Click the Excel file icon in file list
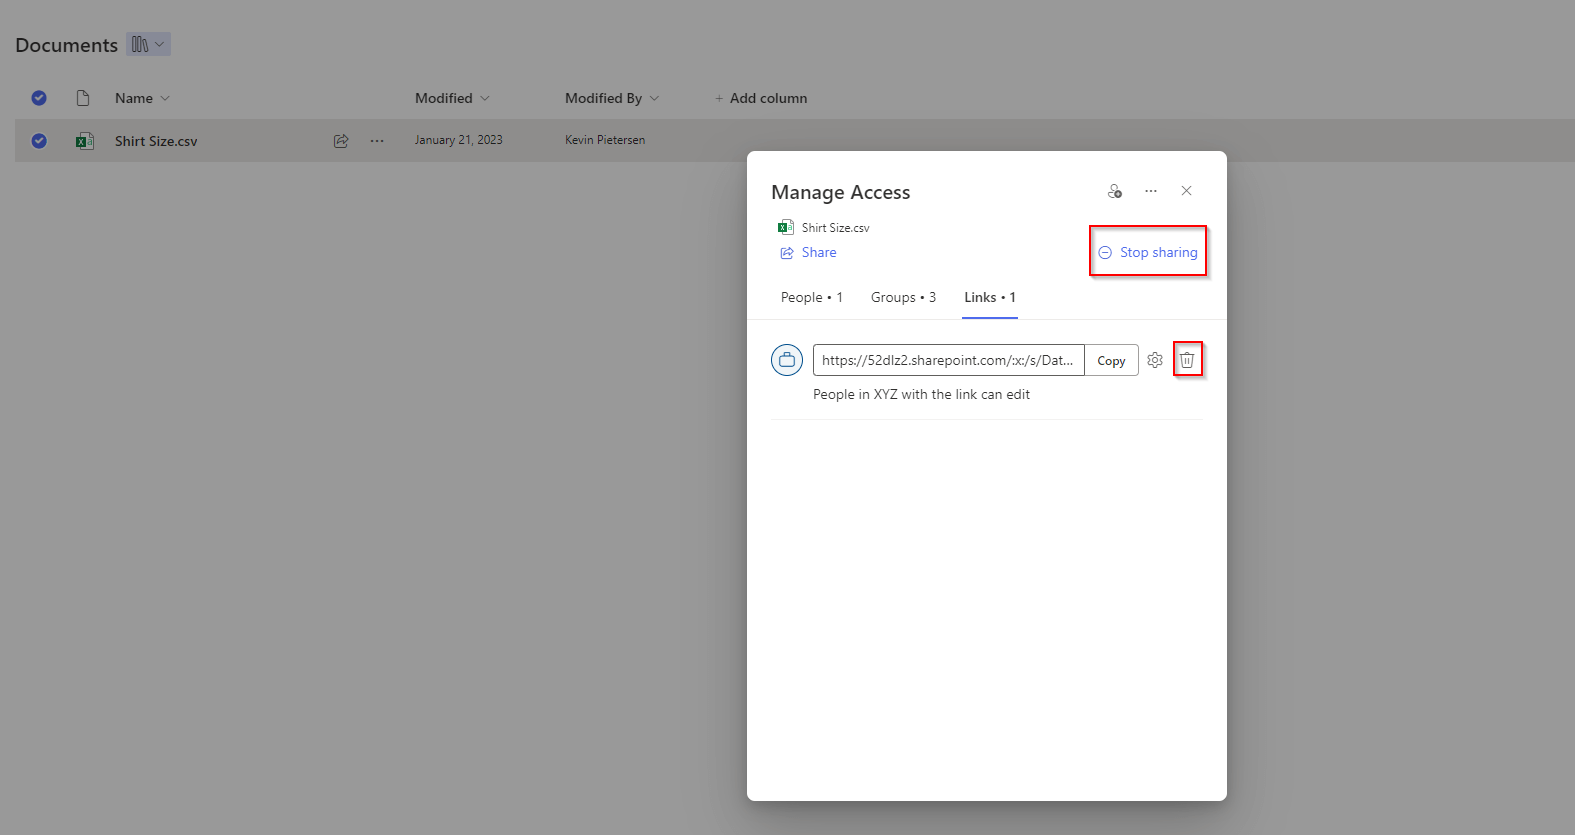The image size is (1575, 835). (x=85, y=141)
